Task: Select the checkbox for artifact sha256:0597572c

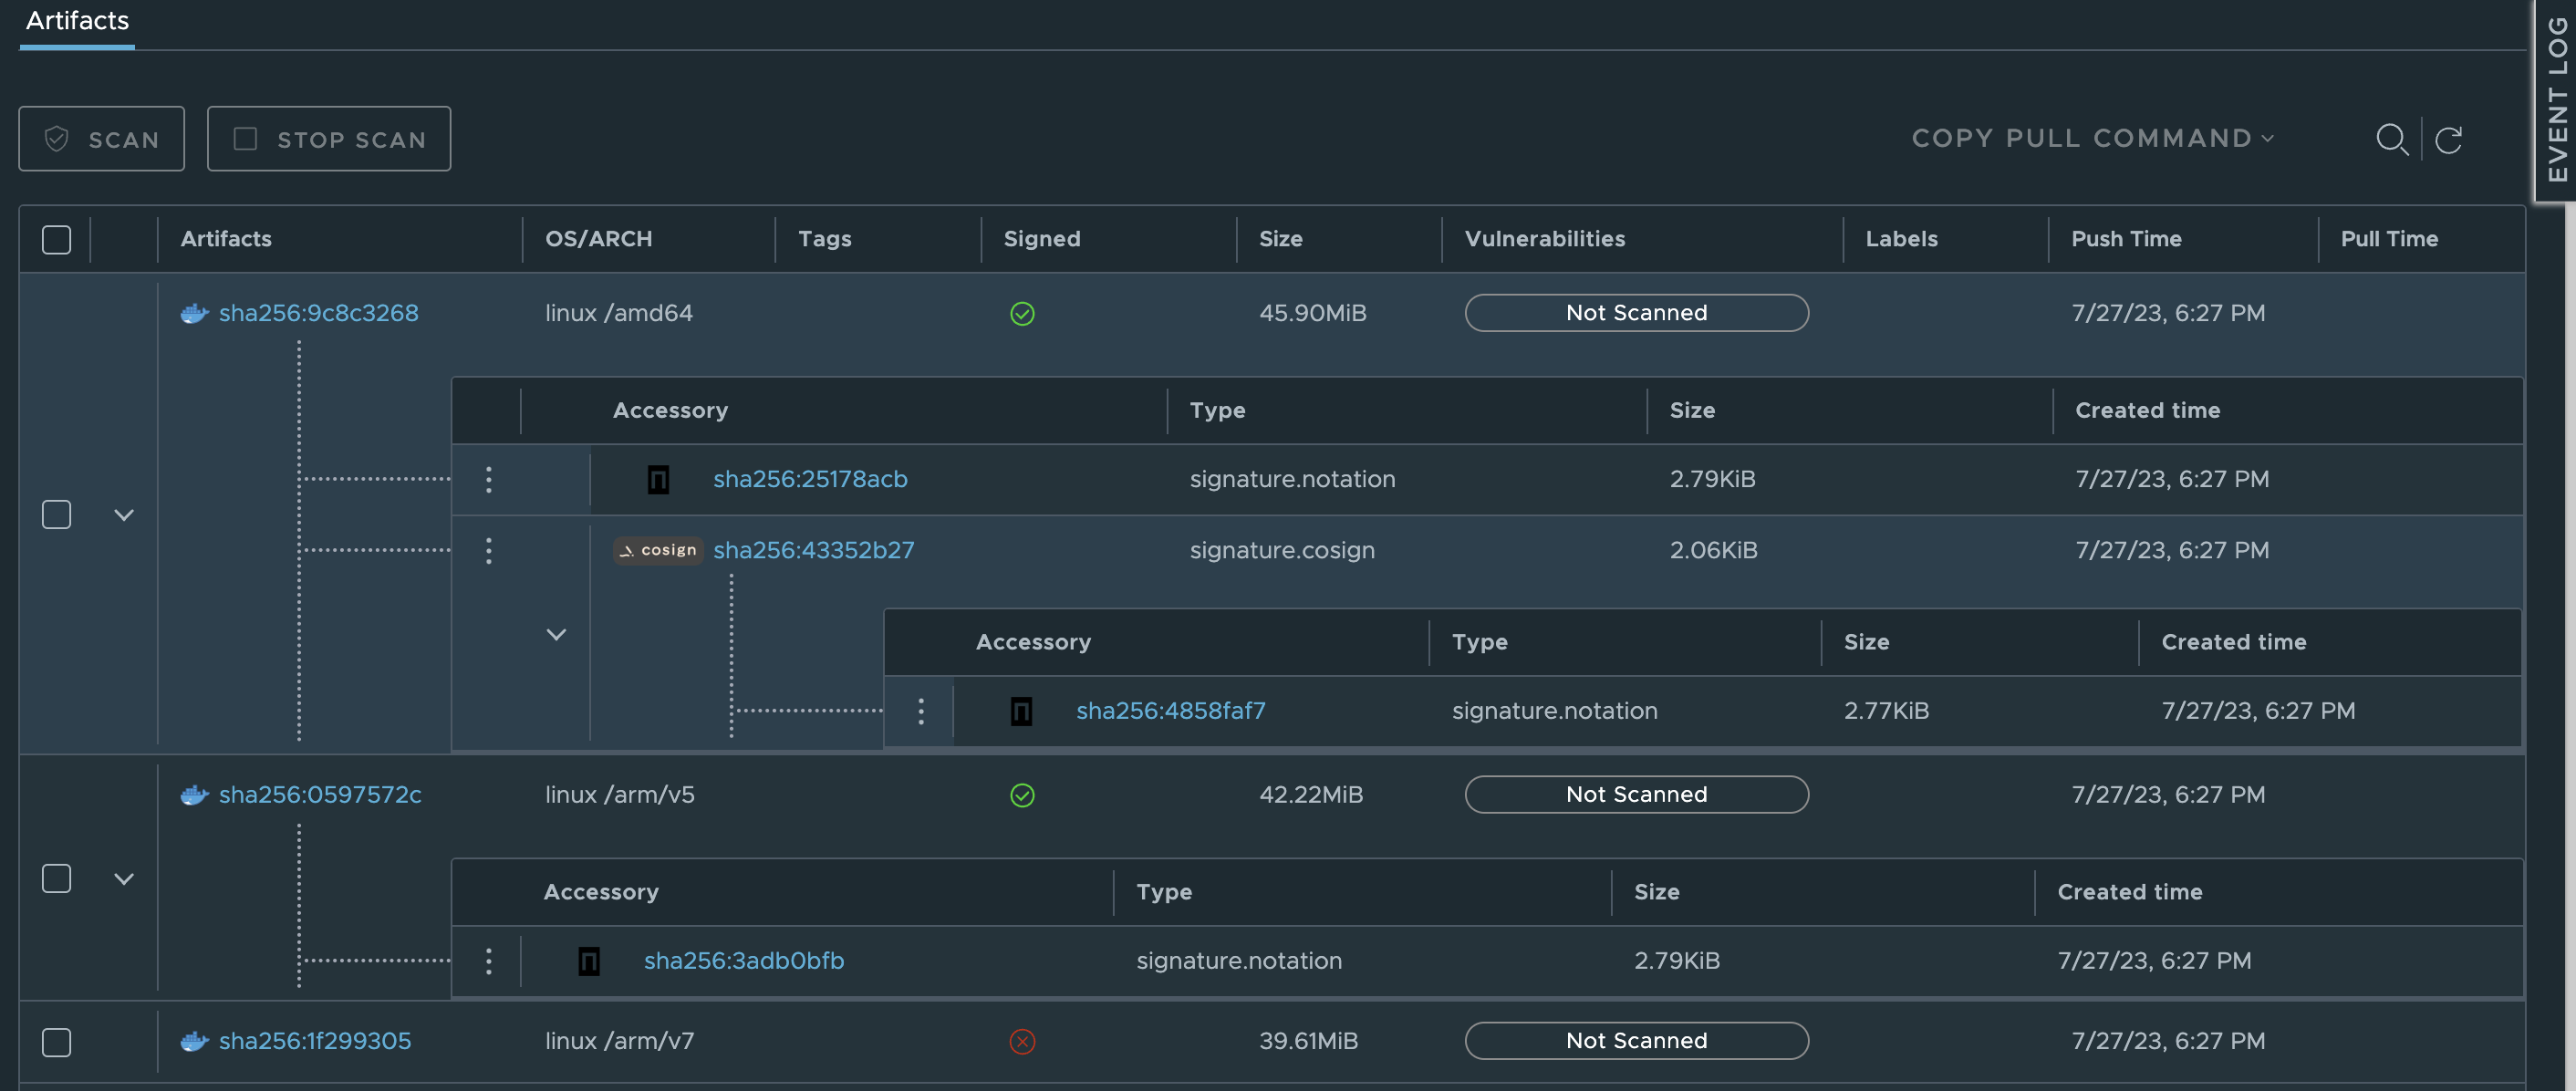Action: pyautogui.click(x=56, y=878)
